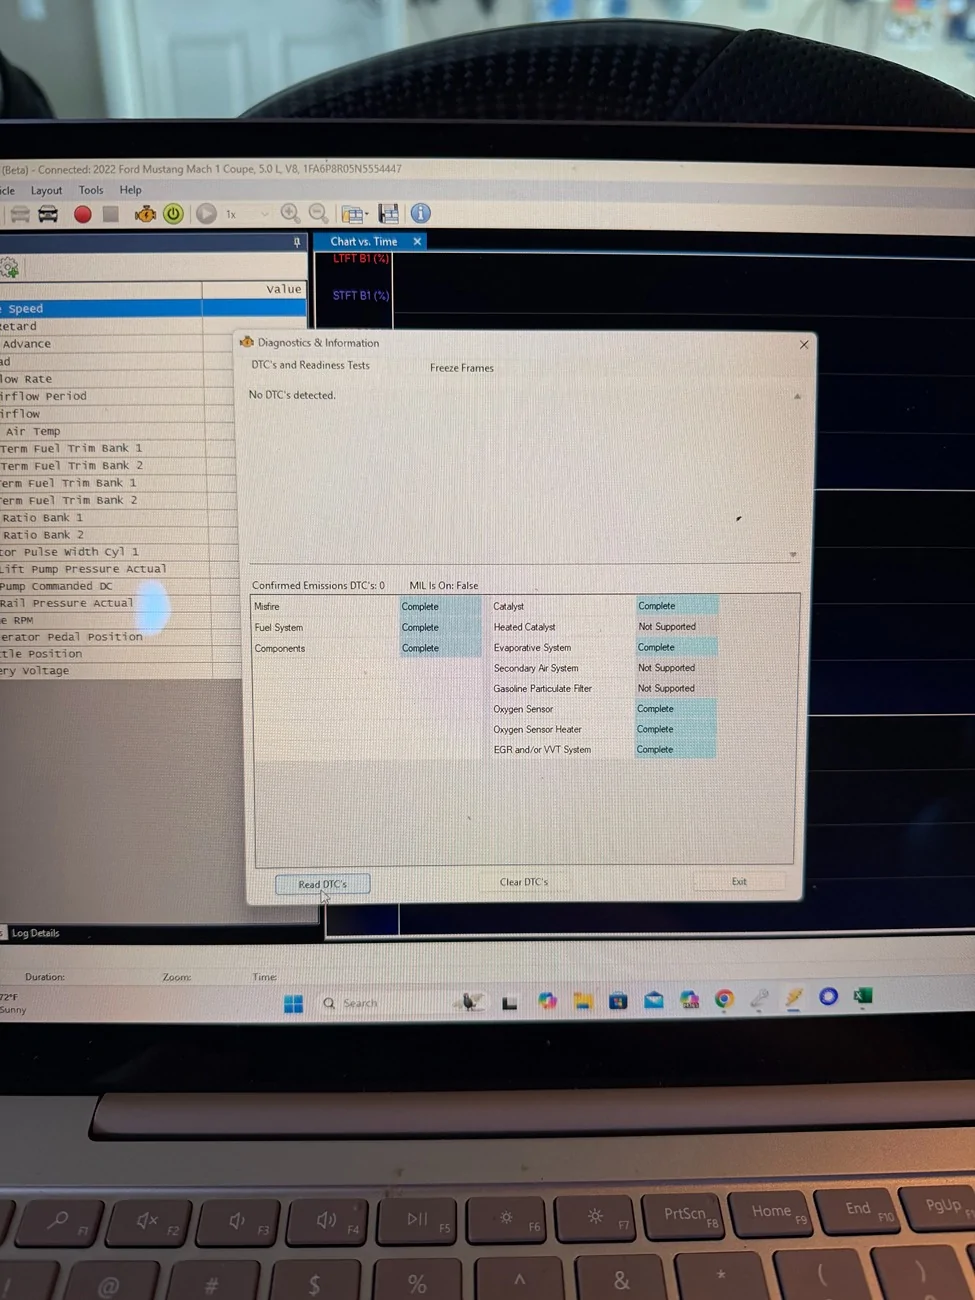
Task: Select DTC's and Readiness Tests tab
Action: (x=310, y=365)
